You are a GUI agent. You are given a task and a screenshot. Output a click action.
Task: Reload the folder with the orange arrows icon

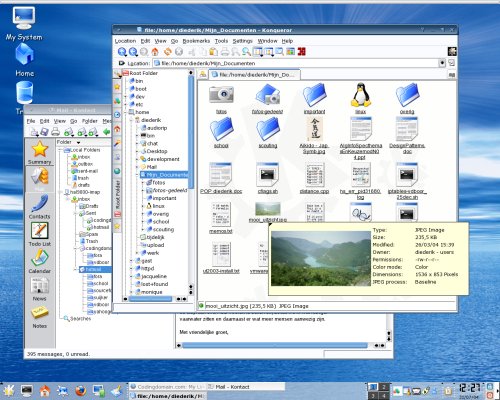(168, 52)
